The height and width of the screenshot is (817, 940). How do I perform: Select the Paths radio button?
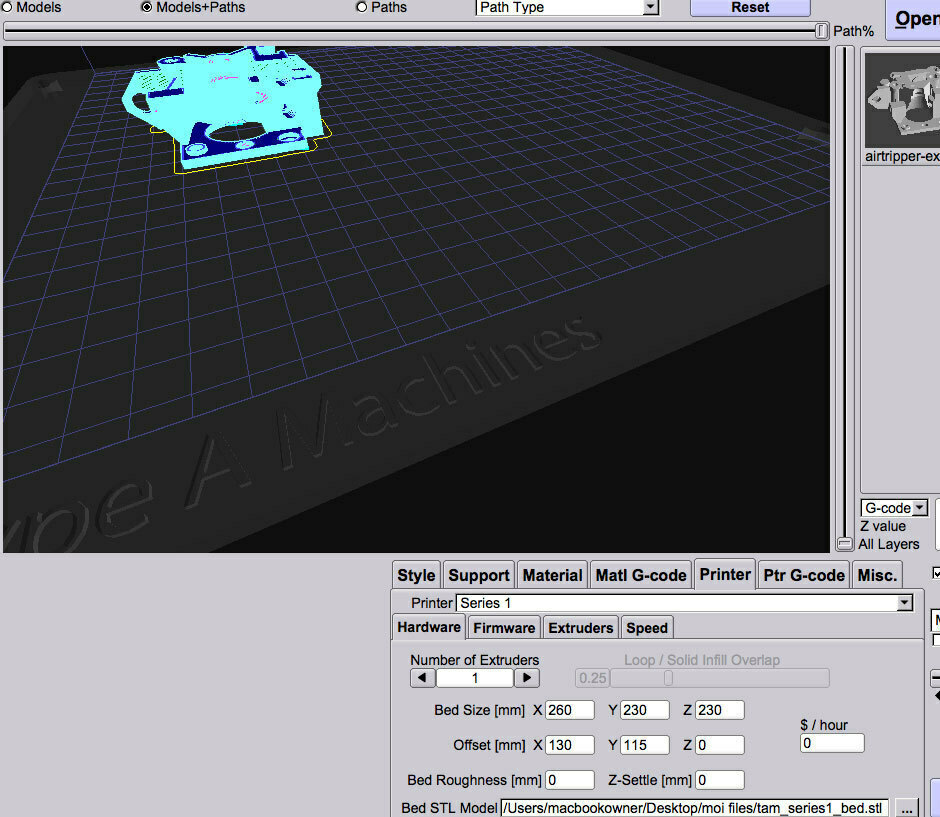click(360, 8)
